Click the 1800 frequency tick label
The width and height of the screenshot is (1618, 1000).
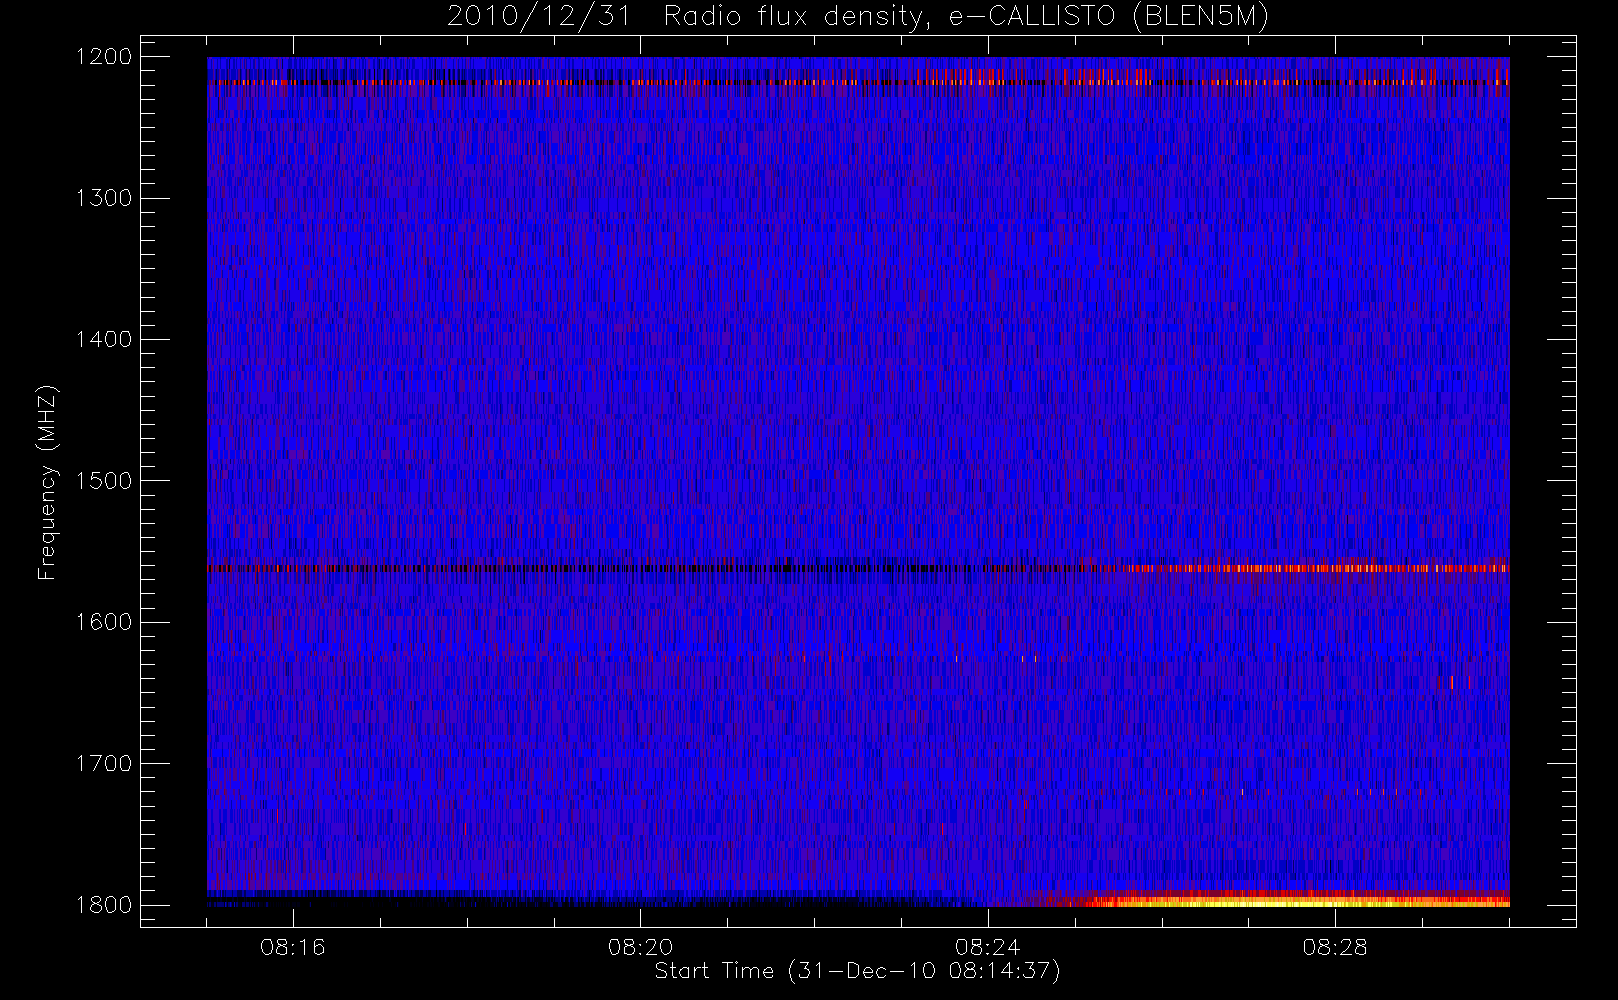[x=104, y=905]
